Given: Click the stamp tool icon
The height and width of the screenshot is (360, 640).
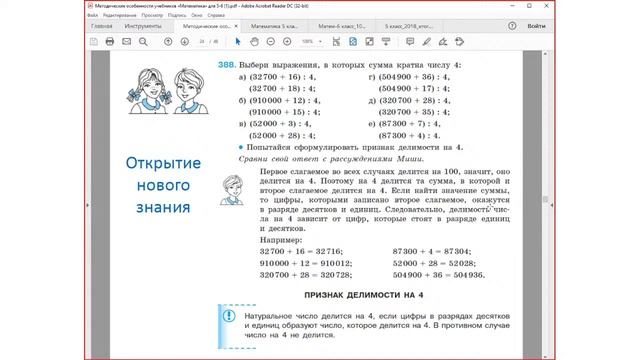Looking at the screenshot, I should click(x=460, y=42).
